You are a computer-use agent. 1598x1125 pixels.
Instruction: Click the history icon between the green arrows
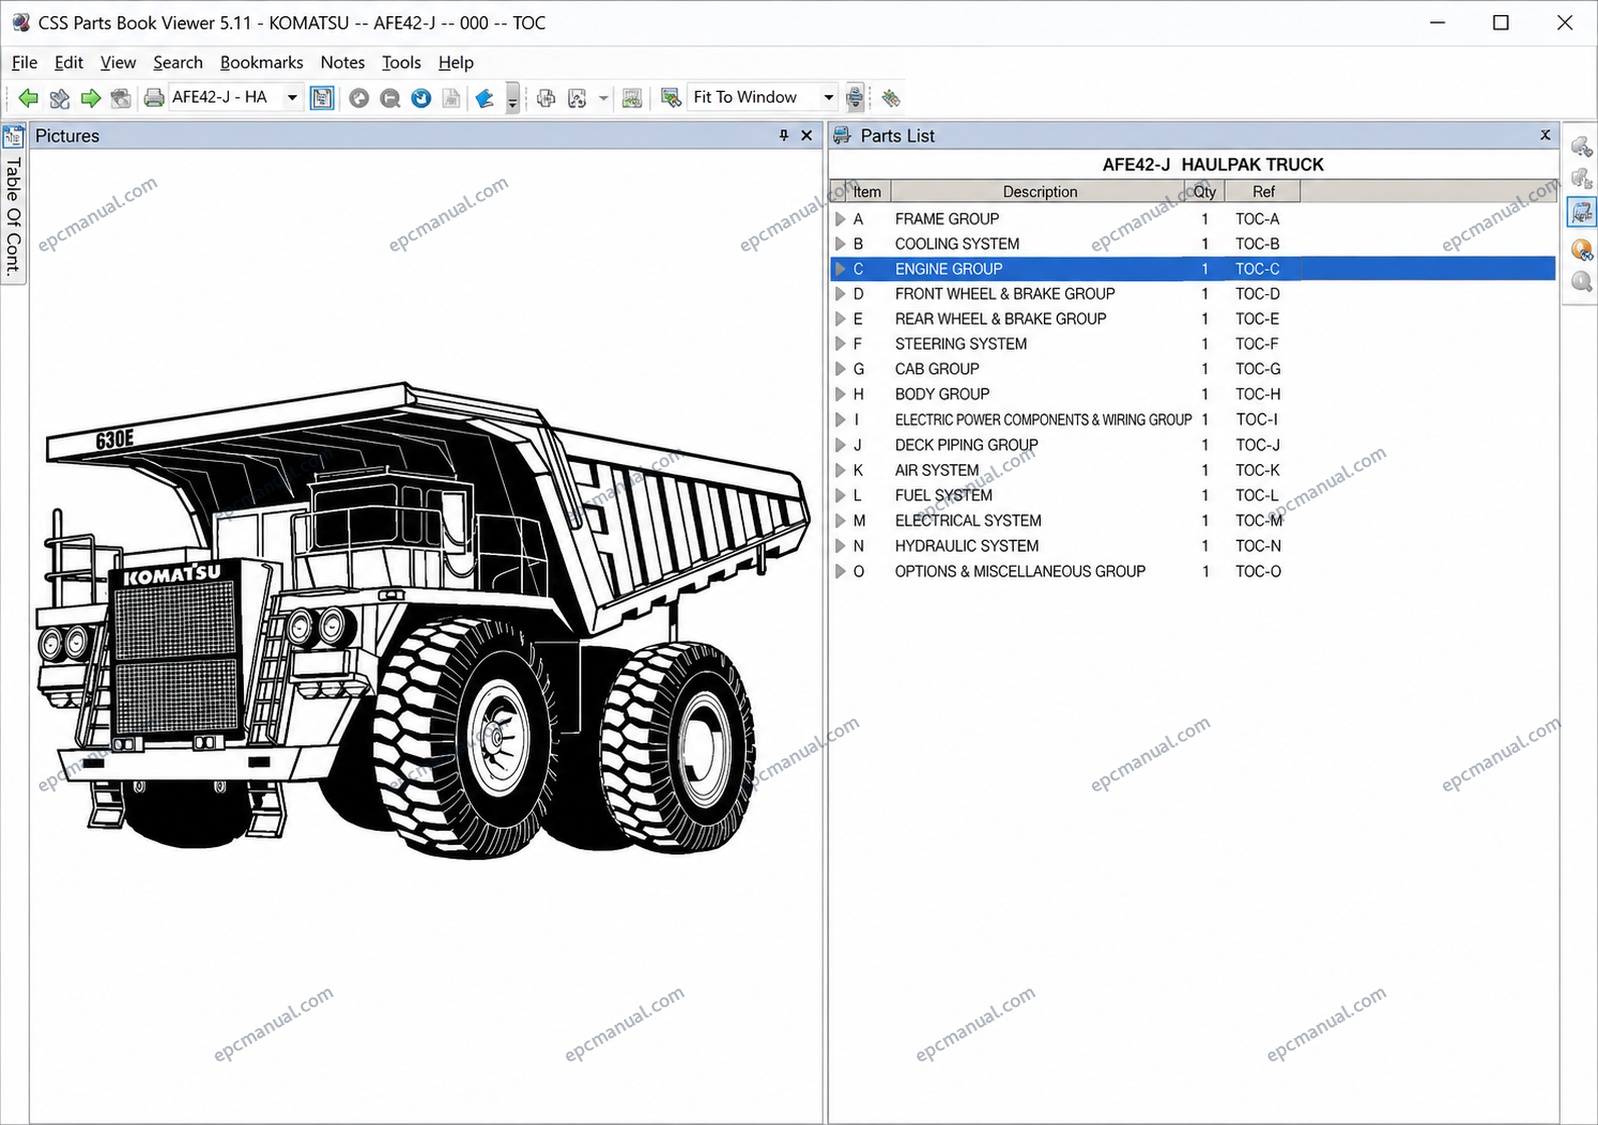[x=60, y=98]
